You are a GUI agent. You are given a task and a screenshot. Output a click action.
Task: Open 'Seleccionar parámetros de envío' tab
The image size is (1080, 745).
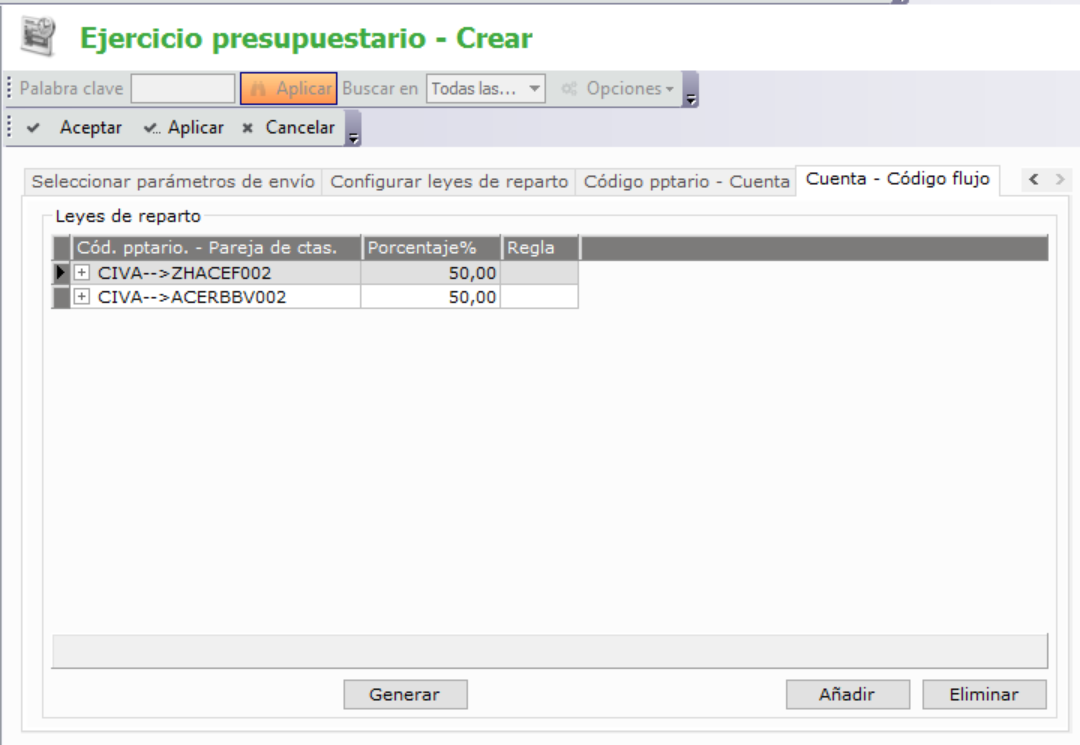(x=173, y=182)
